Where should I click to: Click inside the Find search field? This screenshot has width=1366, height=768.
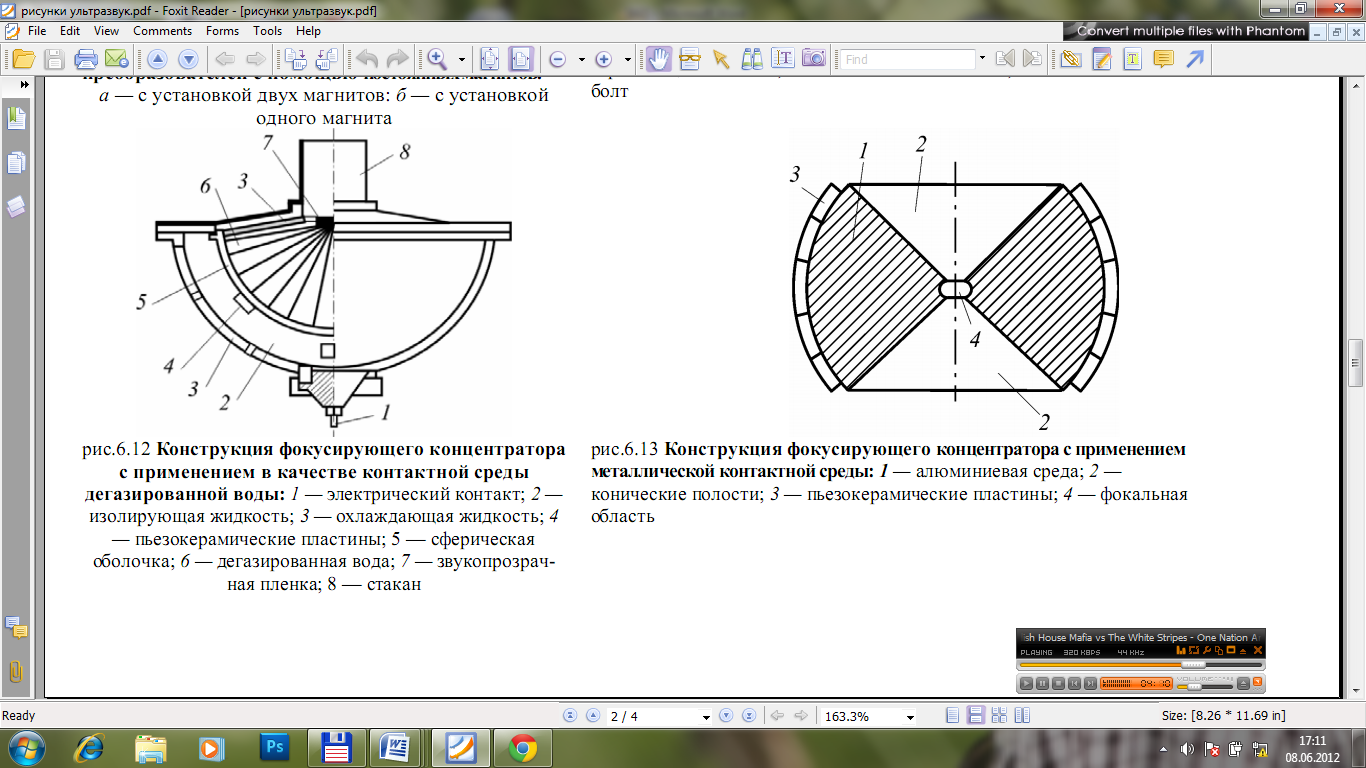pyautogui.click(x=906, y=59)
